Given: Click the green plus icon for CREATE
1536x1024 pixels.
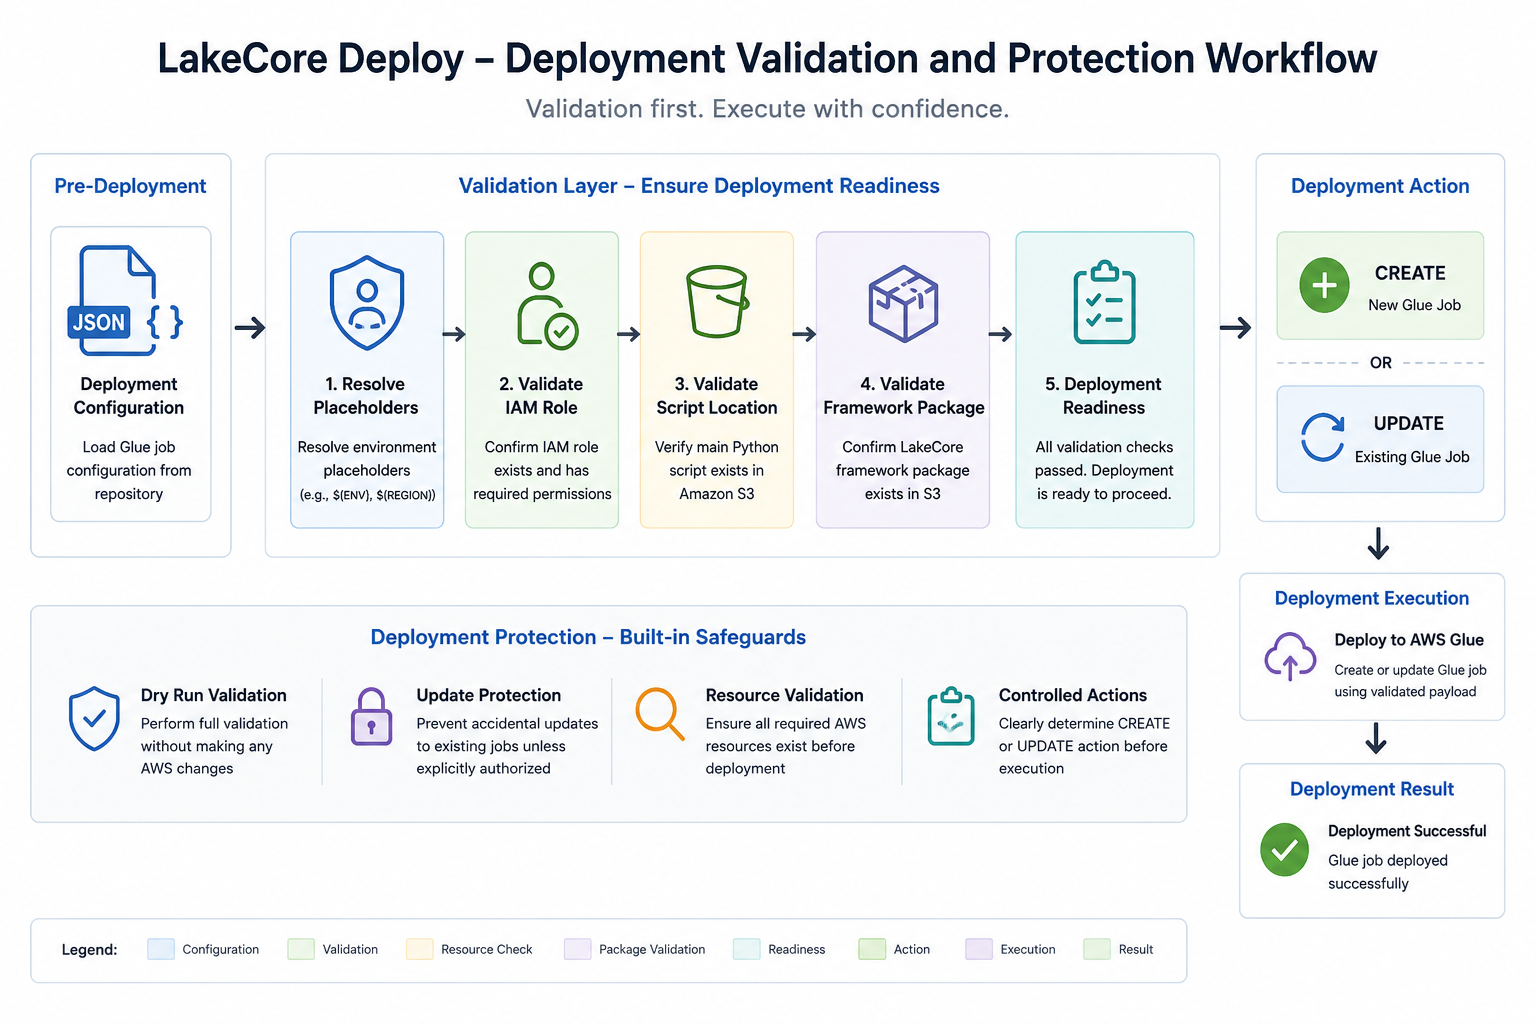Looking at the screenshot, I should pyautogui.click(x=1324, y=285).
